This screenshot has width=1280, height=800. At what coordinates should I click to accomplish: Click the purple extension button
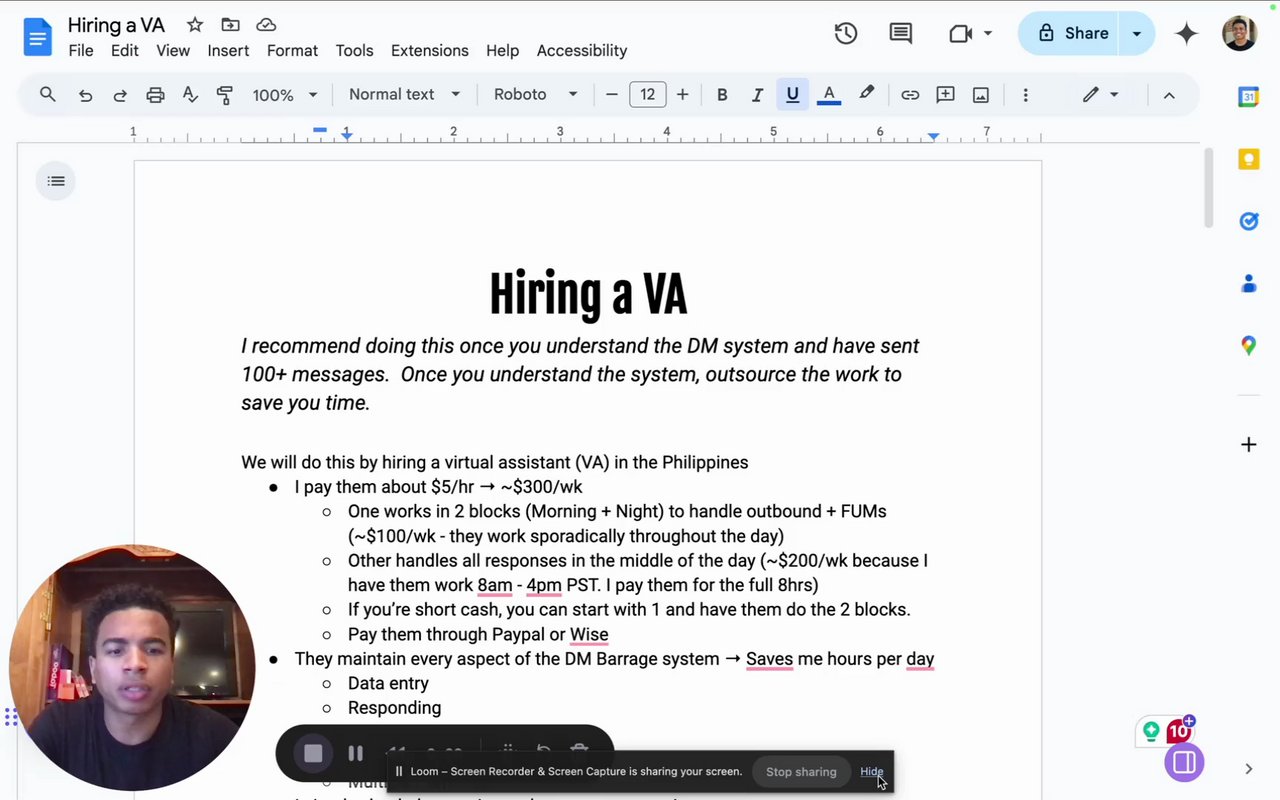click(x=1184, y=763)
